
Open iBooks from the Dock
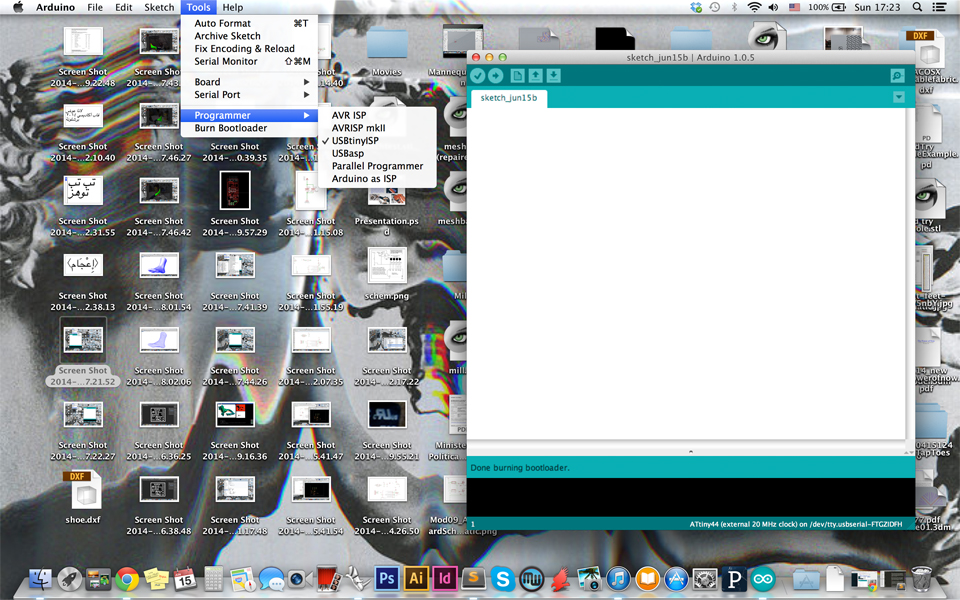[647, 579]
